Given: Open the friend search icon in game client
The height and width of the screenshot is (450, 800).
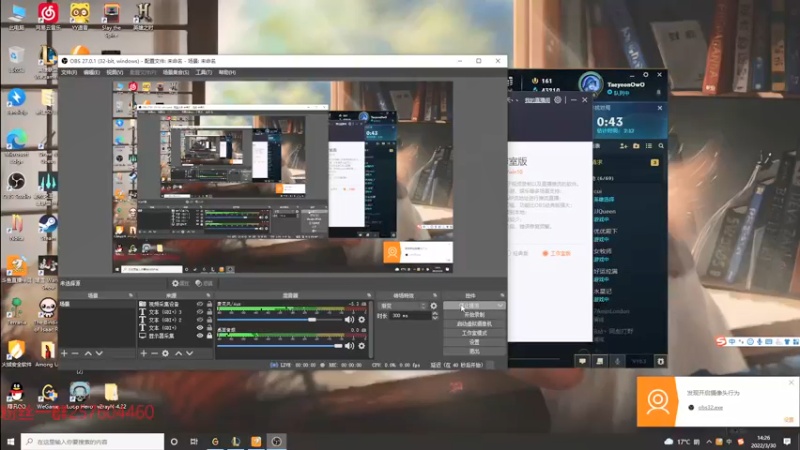Looking at the screenshot, I should tap(661, 146).
